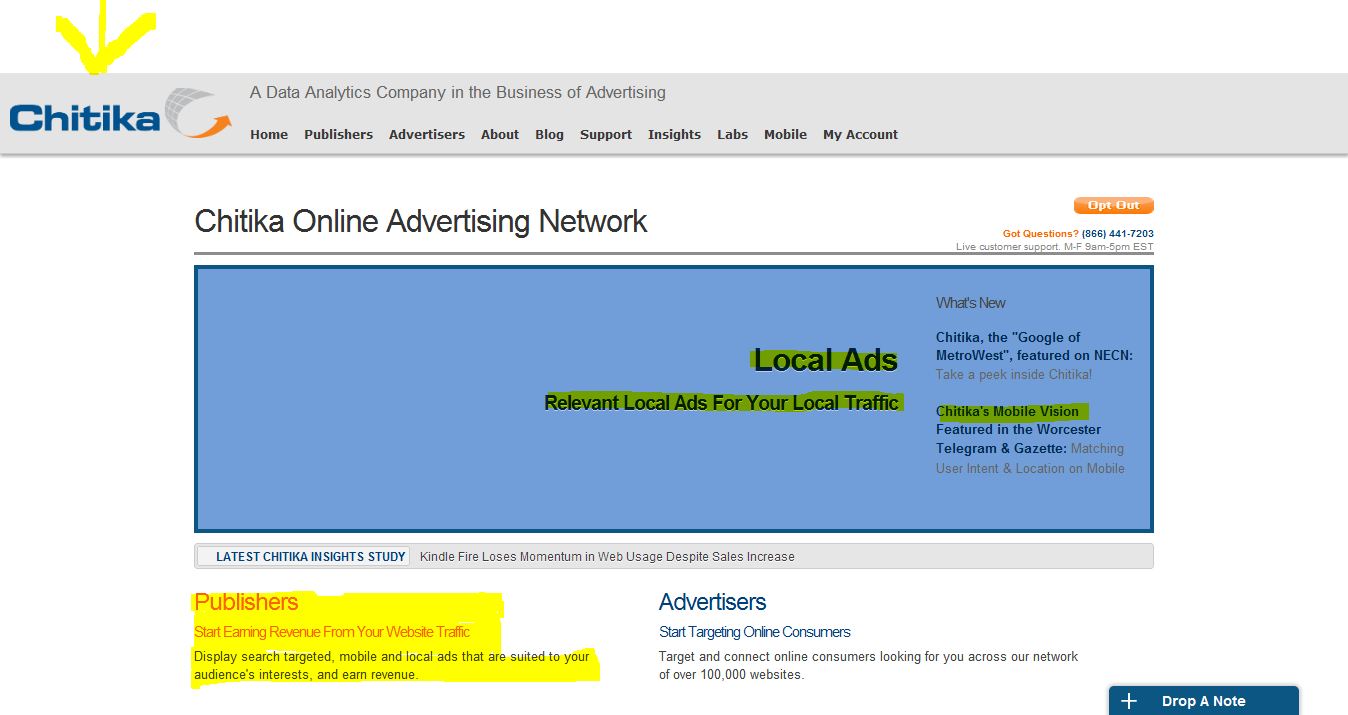
Task: Open My Account
Action: coord(860,134)
